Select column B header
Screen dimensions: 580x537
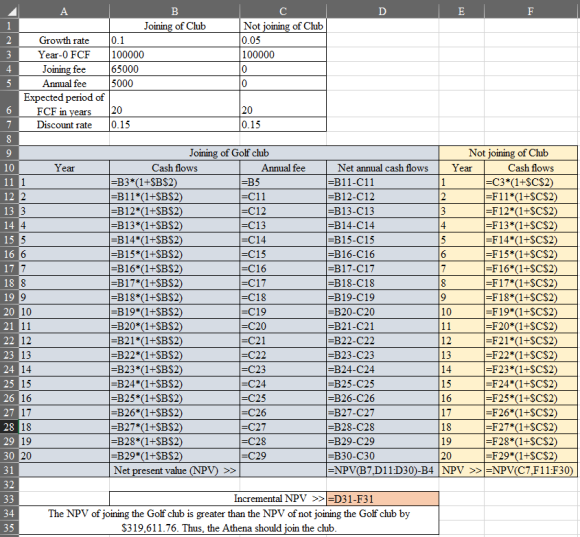[x=175, y=11]
